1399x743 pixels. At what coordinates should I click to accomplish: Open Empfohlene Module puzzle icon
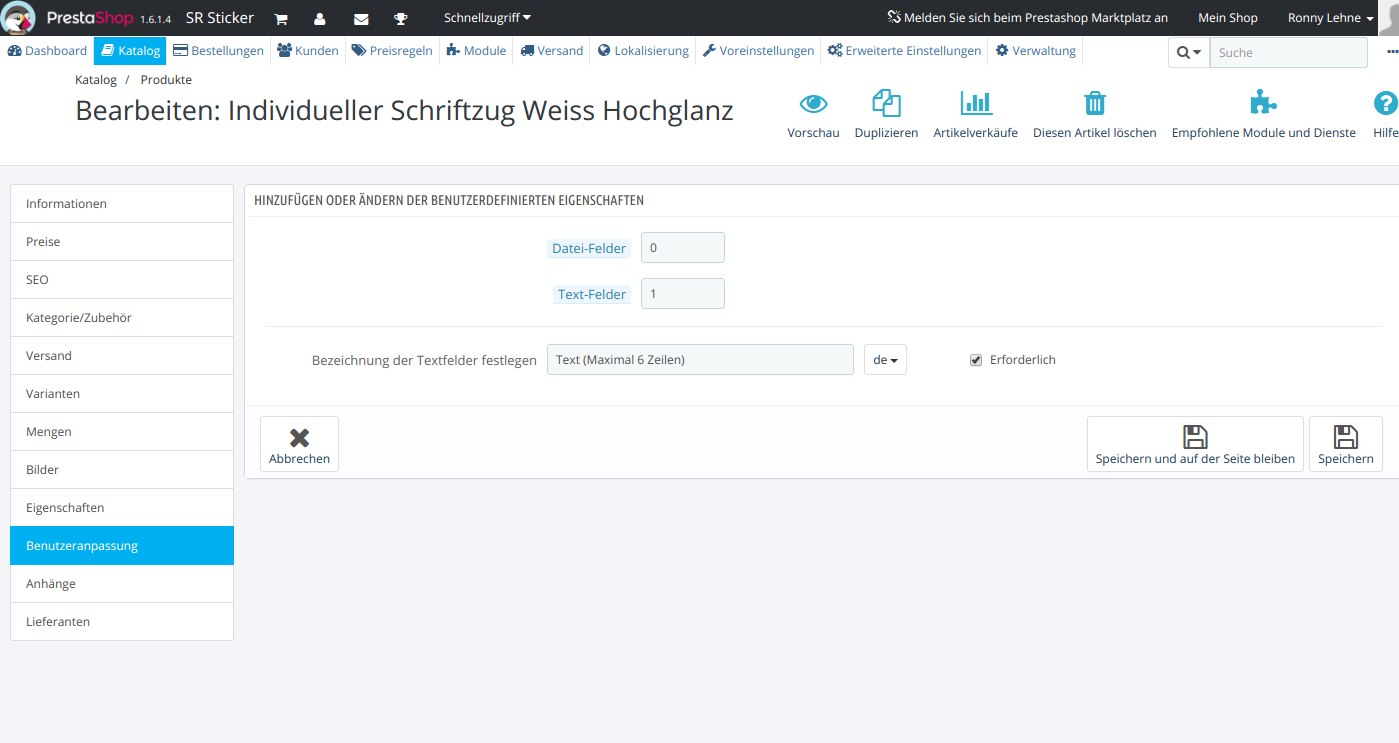click(x=1264, y=103)
